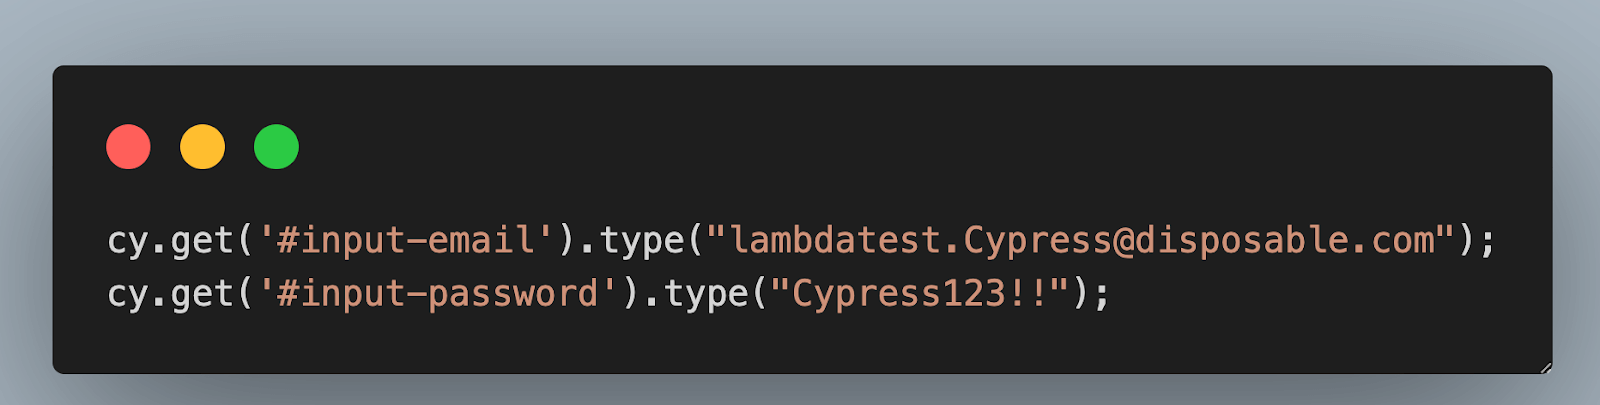Click the word "Cypress" before the @ symbol
The image size is (1600, 405).
[x=1037, y=242]
